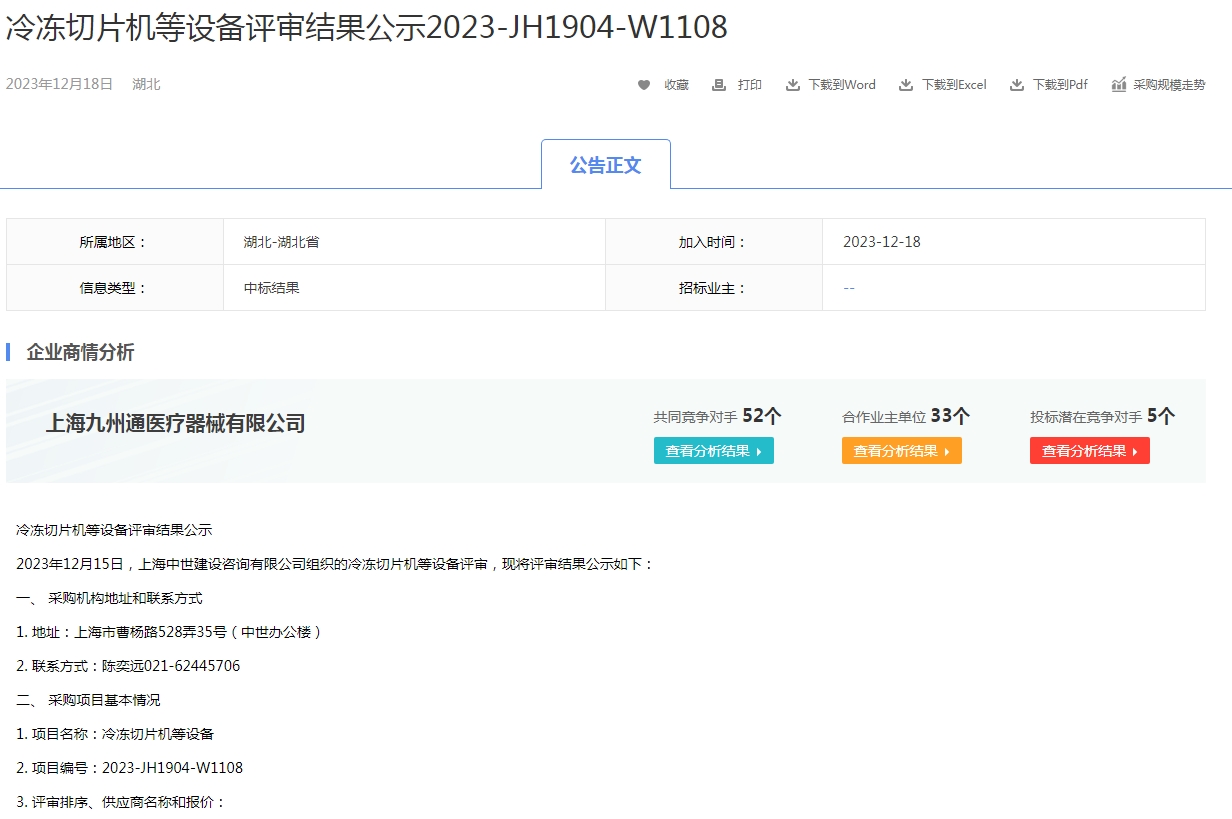Open the 公告正文 tab
This screenshot has height=819, width=1232.
(605, 165)
